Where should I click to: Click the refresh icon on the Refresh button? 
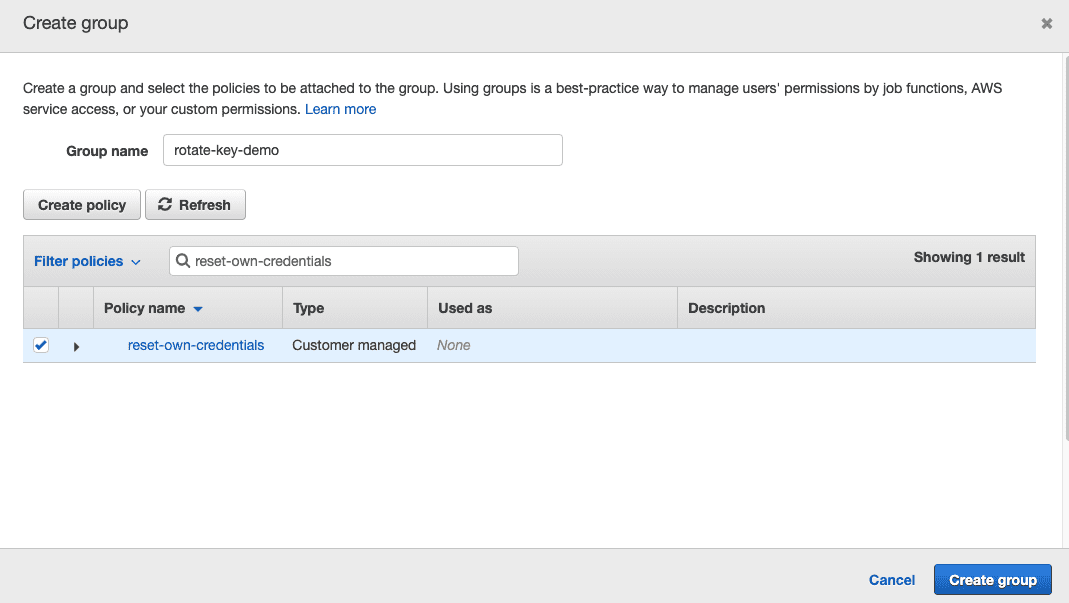tap(164, 204)
